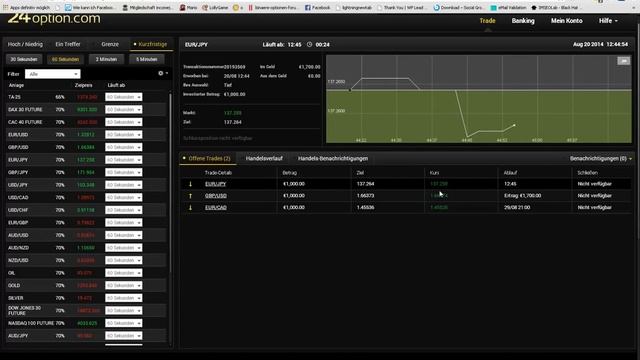The image size is (640, 360).
Task: Expand the Hilfe menu
Action: (x=608, y=21)
